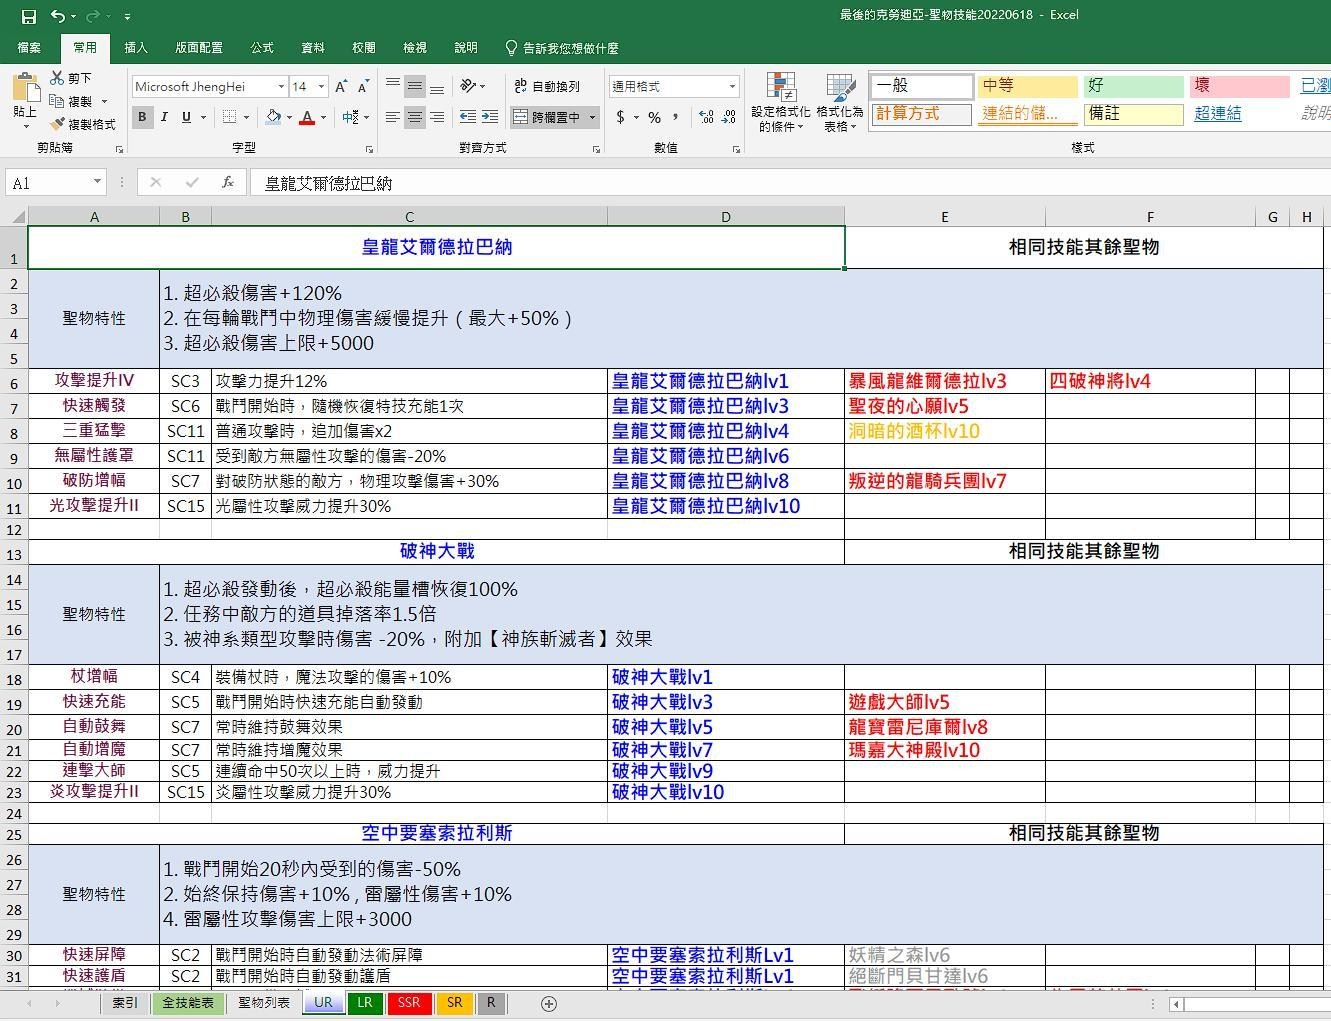Apply Percent Style from the Number group
Image resolution: width=1331 pixels, height=1021 pixels.
pyautogui.click(x=654, y=117)
